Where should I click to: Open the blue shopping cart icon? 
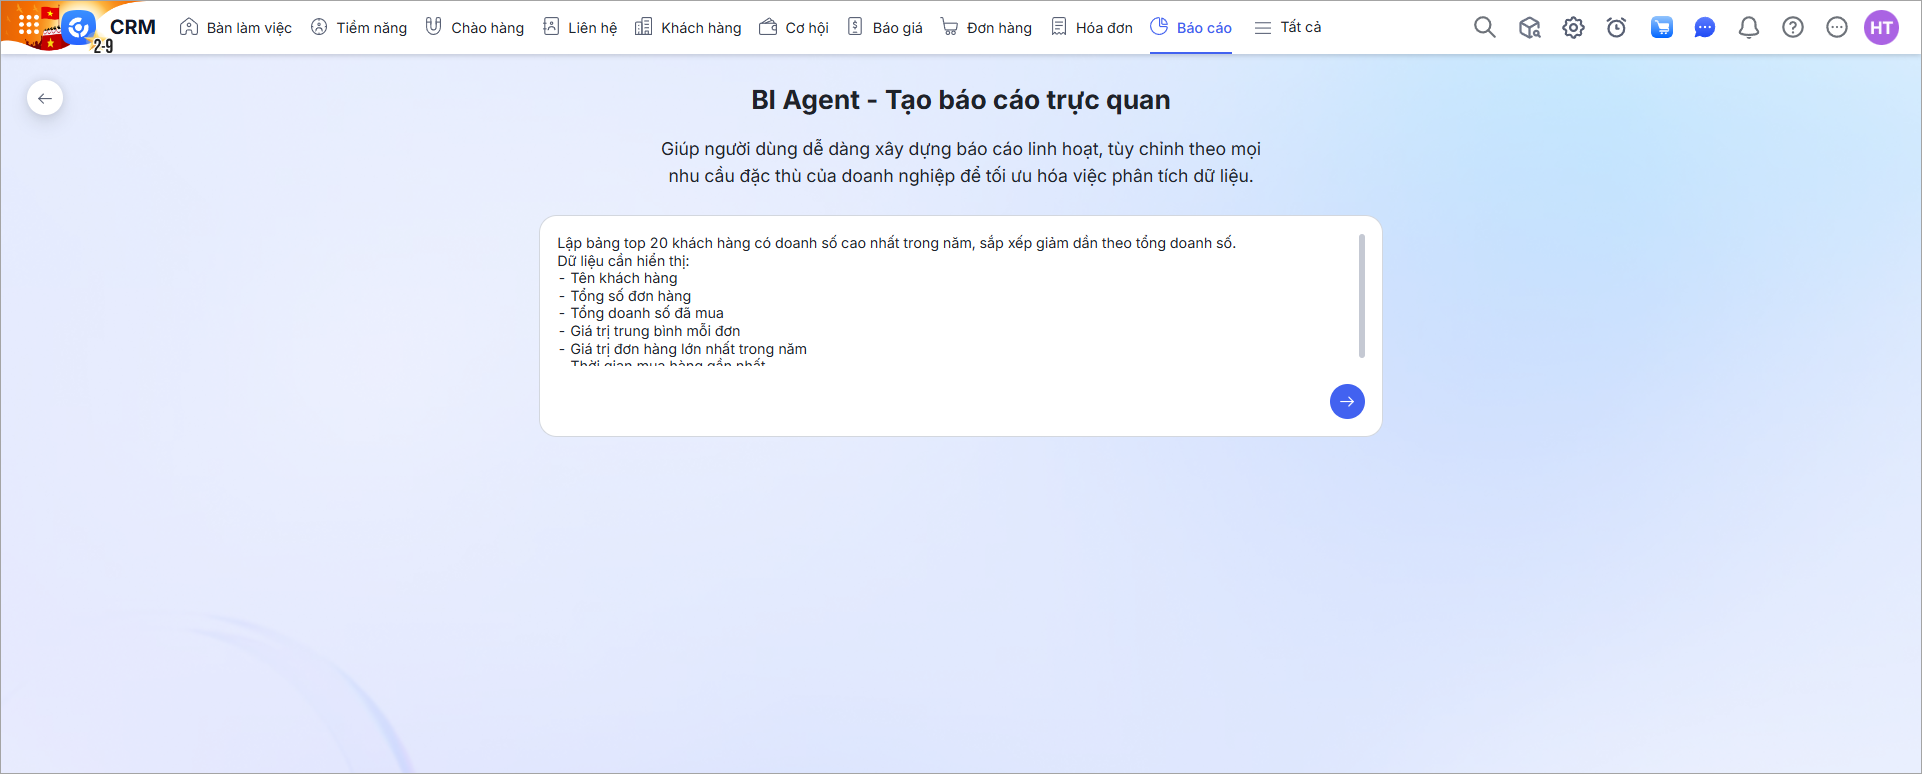pos(1661,28)
